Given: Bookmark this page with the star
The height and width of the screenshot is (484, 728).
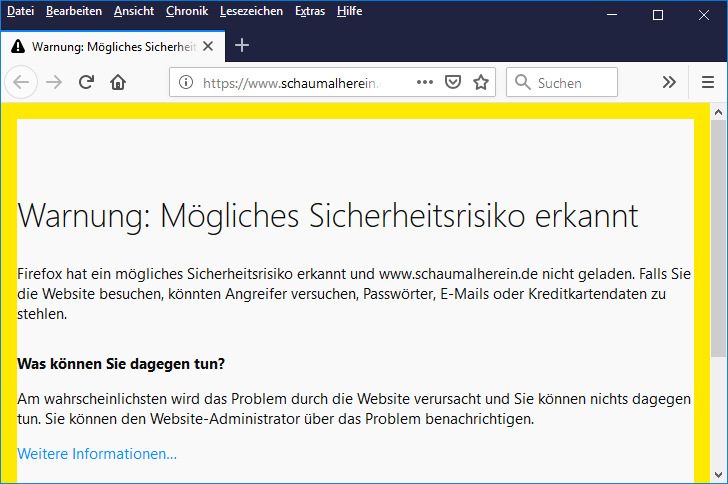Looking at the screenshot, I should [x=481, y=83].
